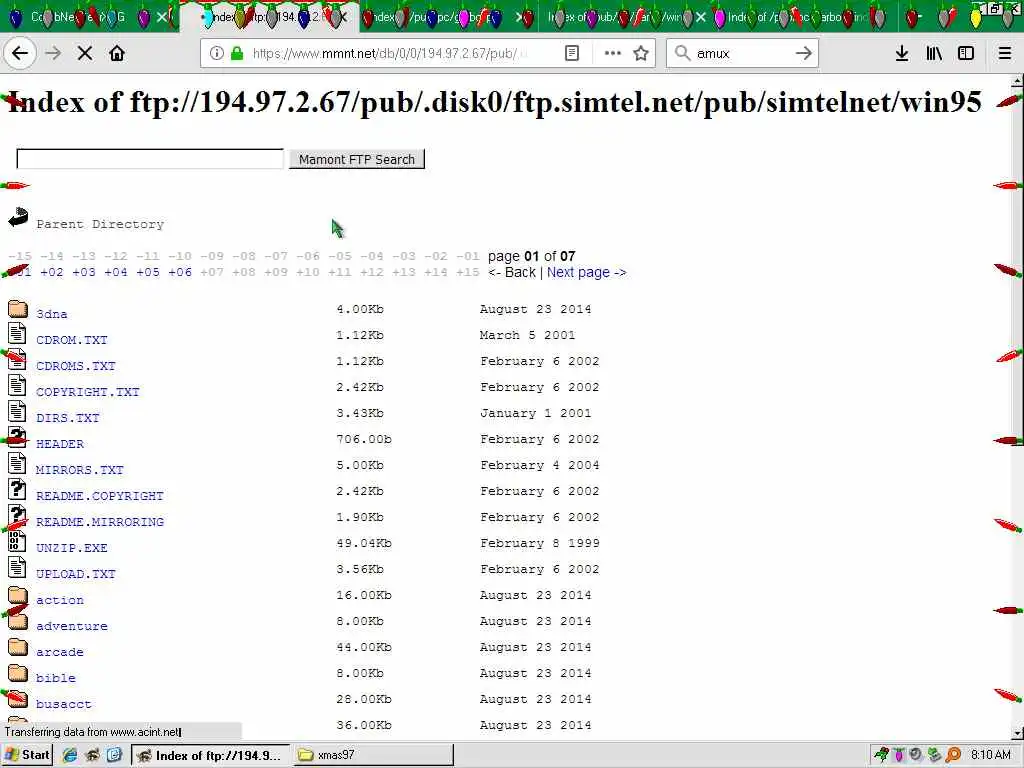Open the downloads arrow in toolbar

902,54
